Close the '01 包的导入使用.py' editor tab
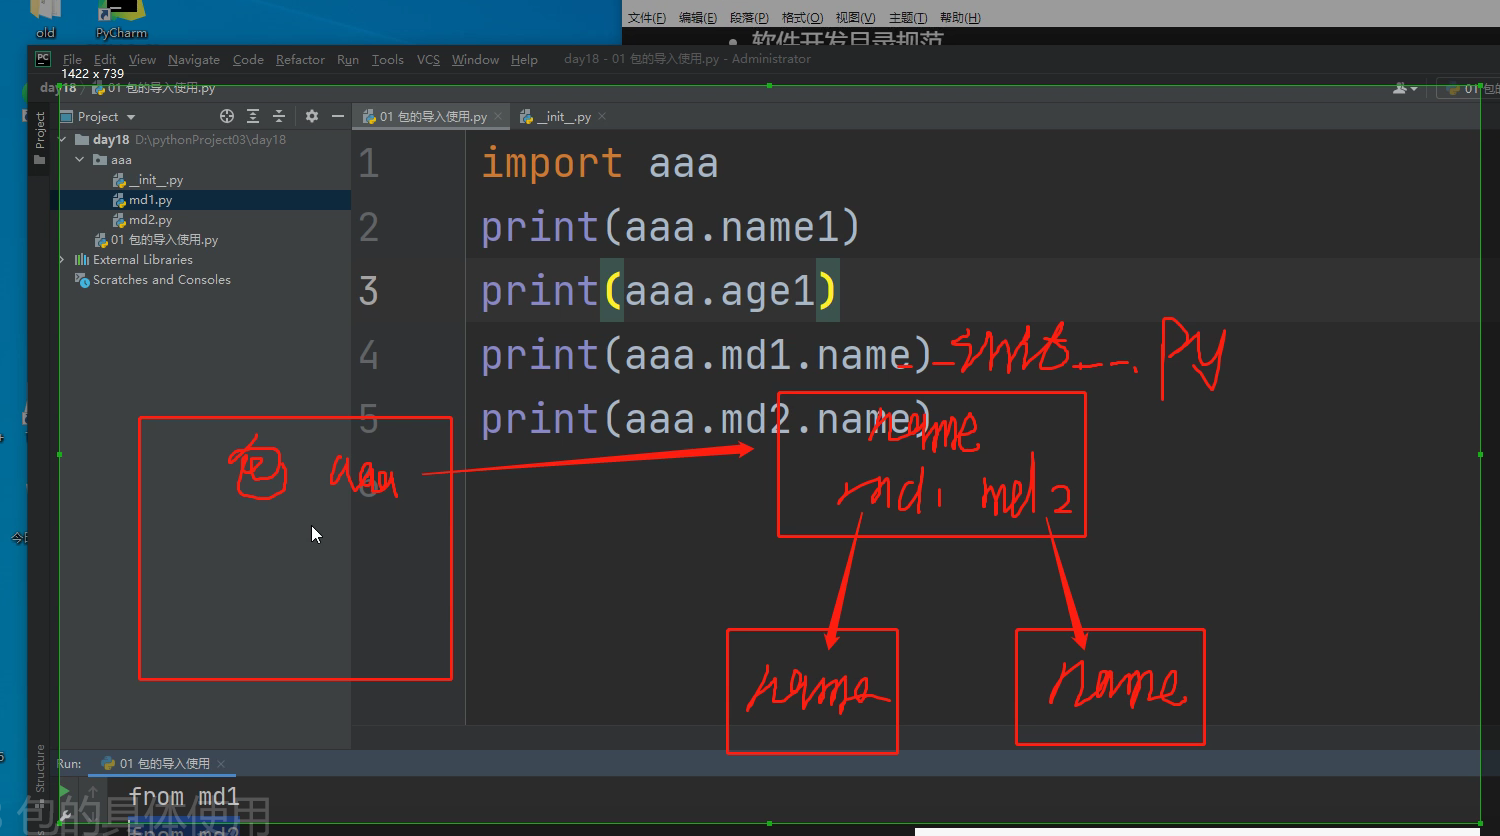Screen dimensions: 1500x836 coord(498,117)
